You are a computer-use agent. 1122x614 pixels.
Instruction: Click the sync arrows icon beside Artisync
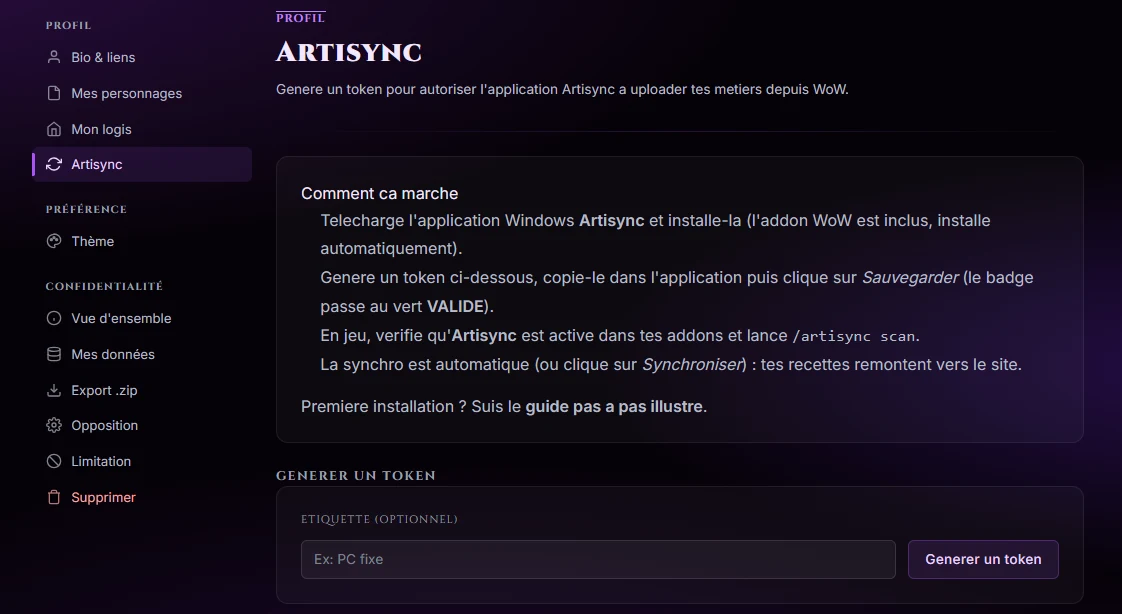pyautogui.click(x=54, y=164)
